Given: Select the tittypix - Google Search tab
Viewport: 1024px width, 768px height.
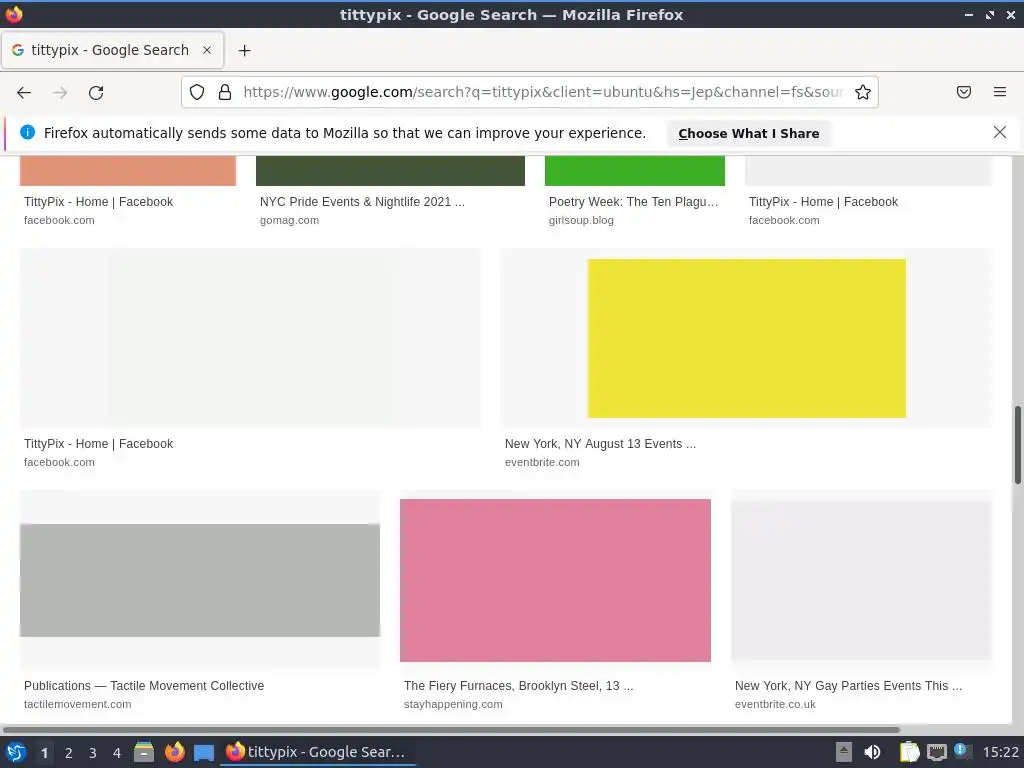Looking at the screenshot, I should [x=112, y=50].
